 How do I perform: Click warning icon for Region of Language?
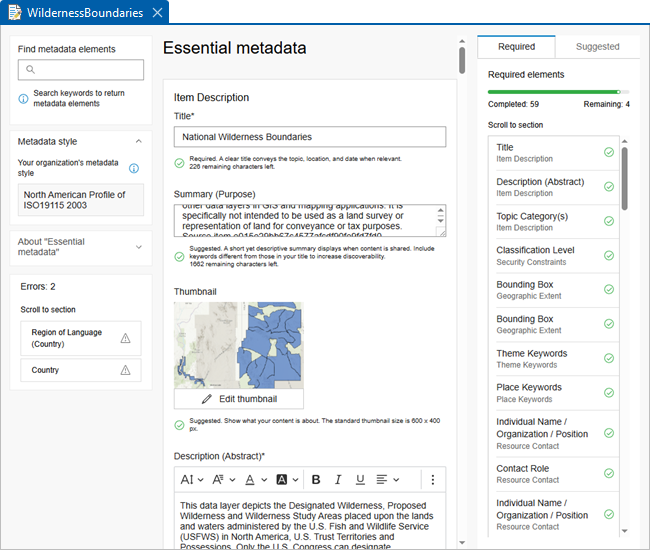coord(125,338)
